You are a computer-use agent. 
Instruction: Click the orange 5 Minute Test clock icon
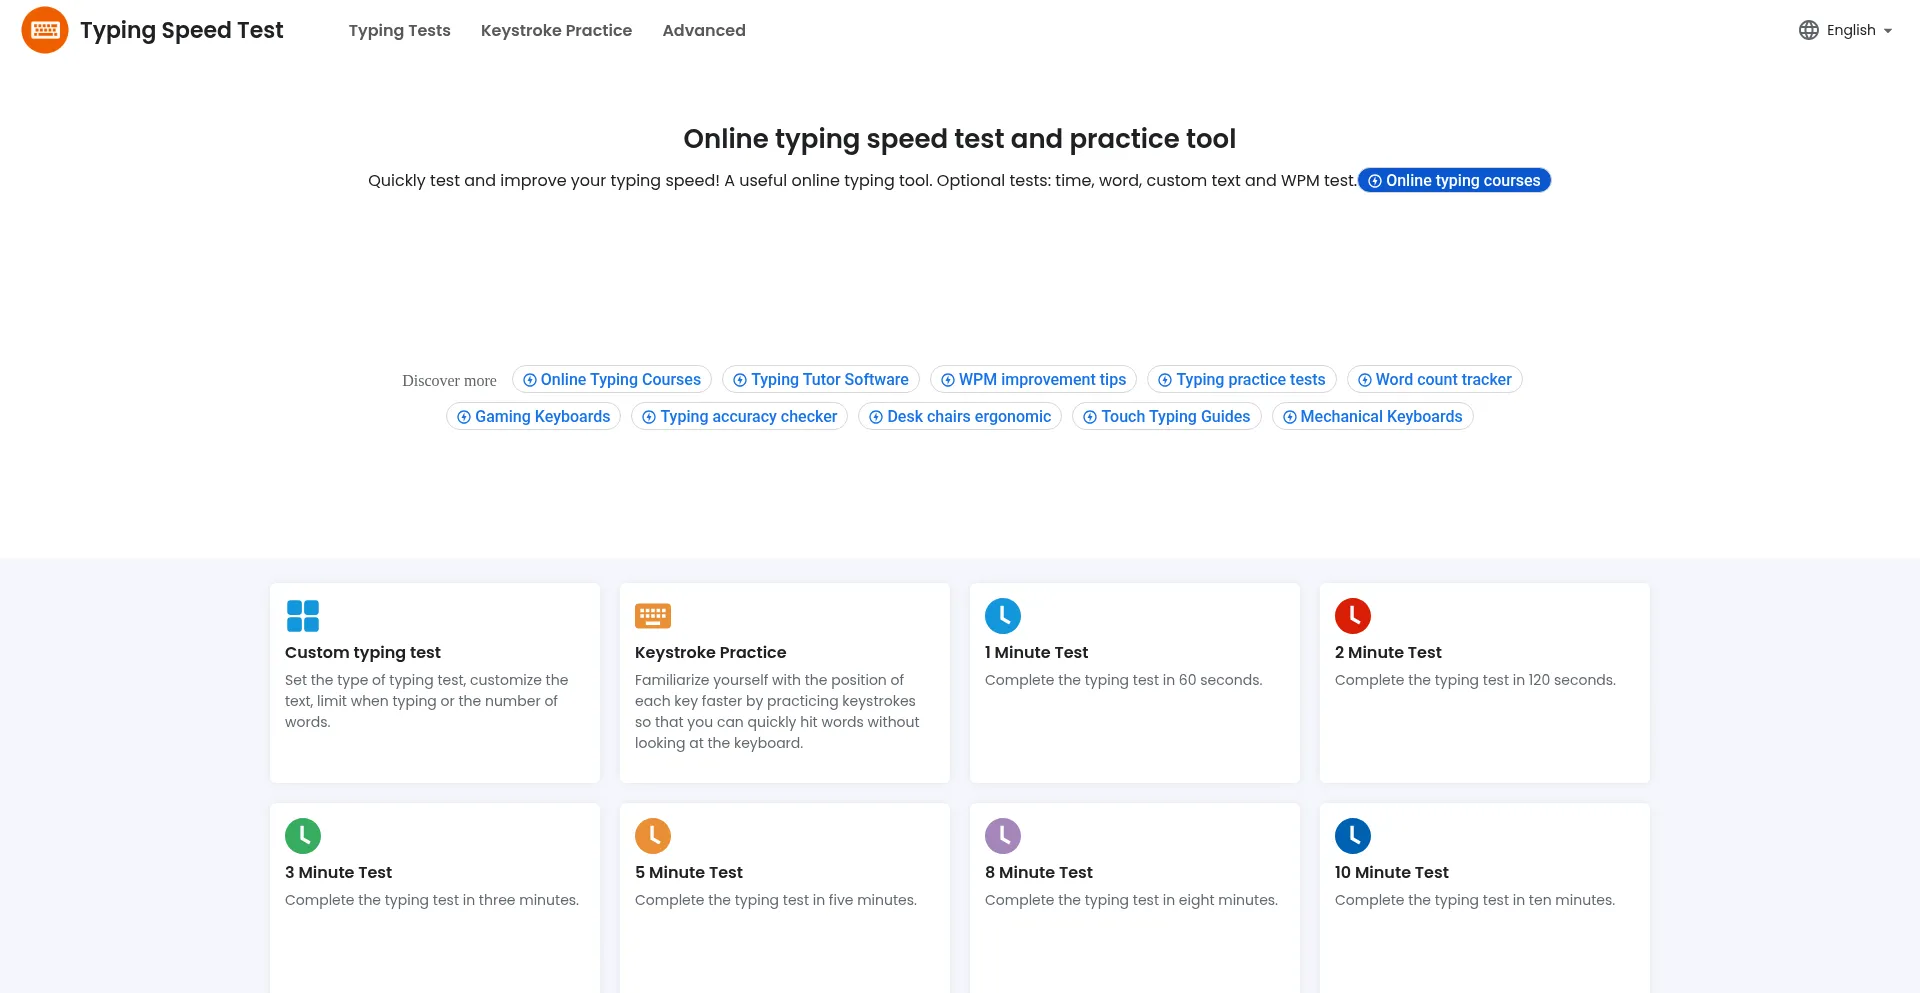[x=652, y=836]
